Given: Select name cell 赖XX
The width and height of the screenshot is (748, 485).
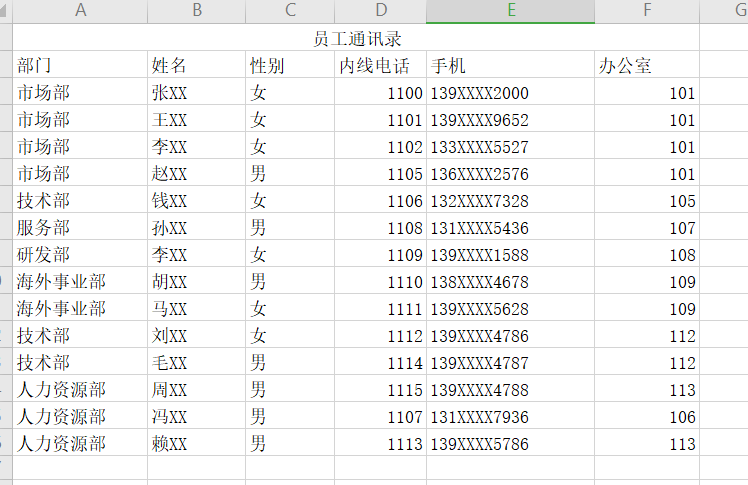Looking at the screenshot, I should pyautogui.click(x=197, y=443).
